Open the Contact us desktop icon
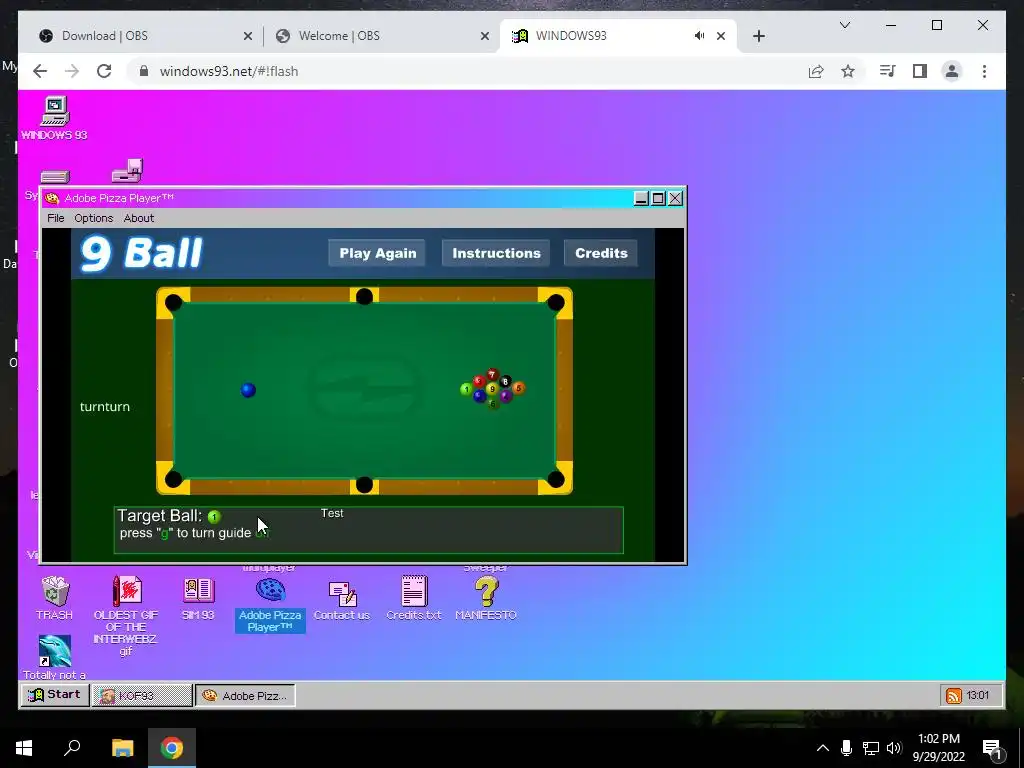Screen dimensions: 1024x768 pyautogui.click(x=342, y=600)
